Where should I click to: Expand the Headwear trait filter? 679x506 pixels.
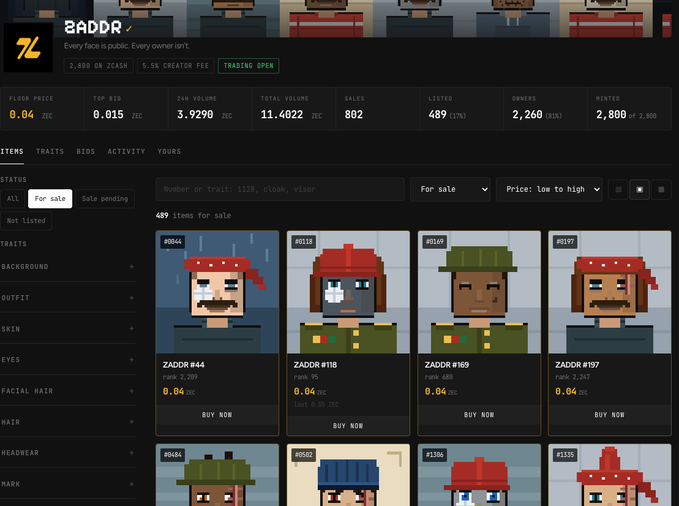(x=68, y=453)
